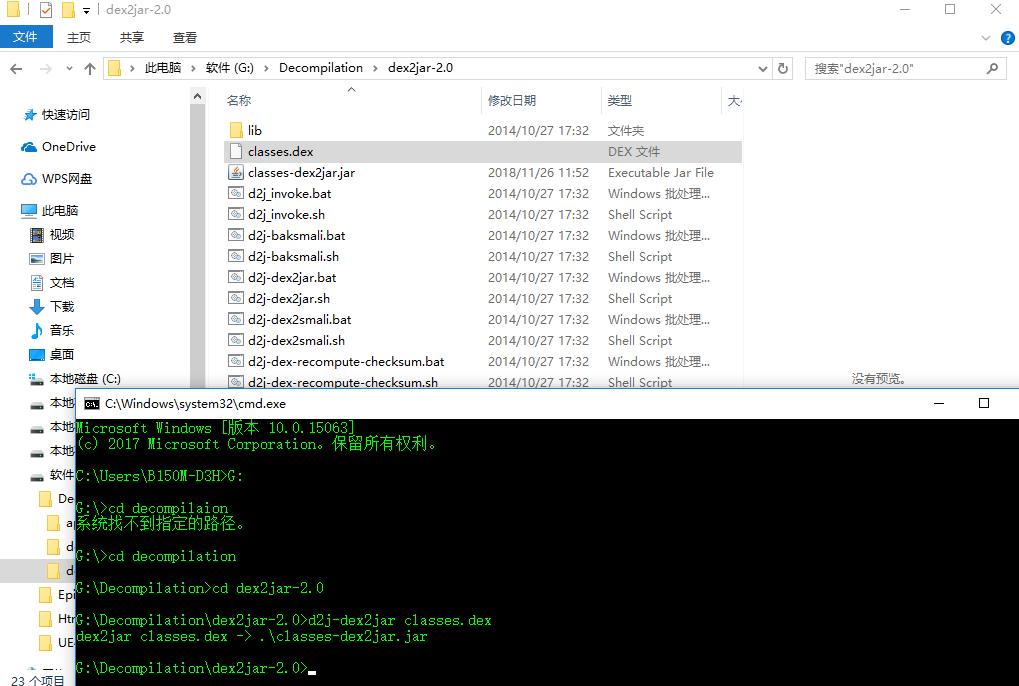Select classes.dex file icon
Viewport: 1019px width, 686px height.
[236, 151]
